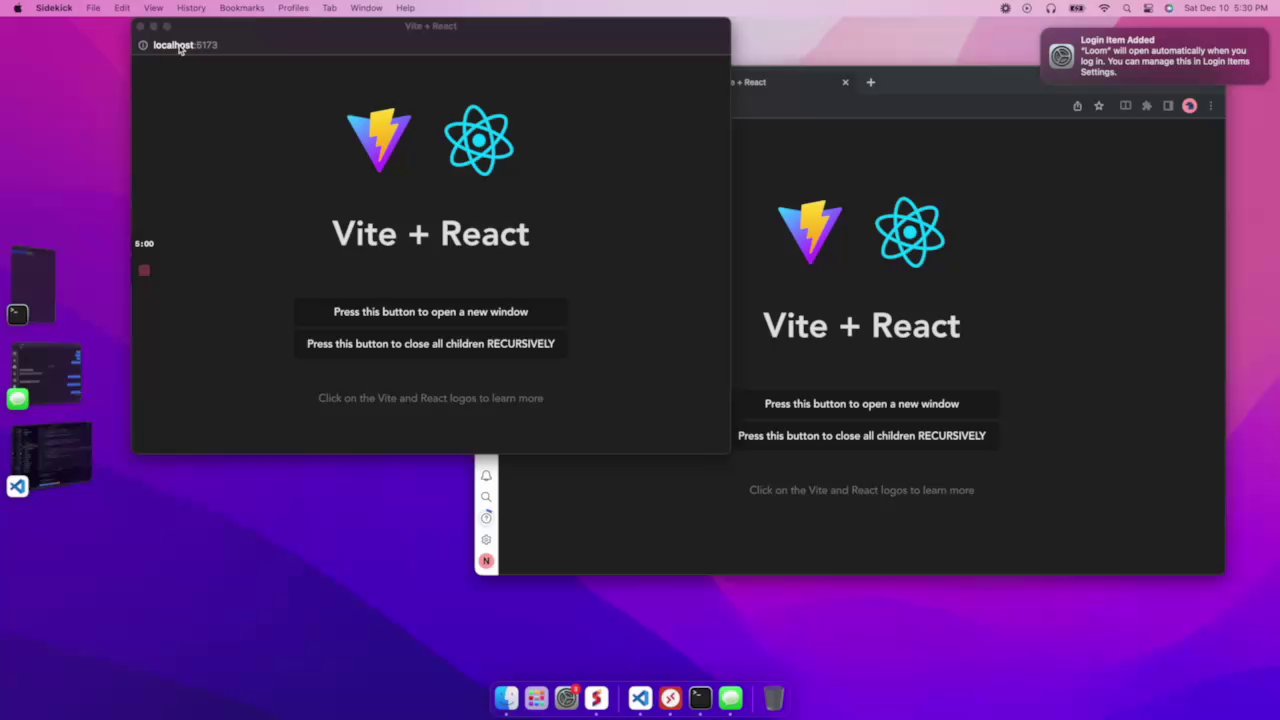
Task: Click the React logo in back window
Action: pos(910,232)
